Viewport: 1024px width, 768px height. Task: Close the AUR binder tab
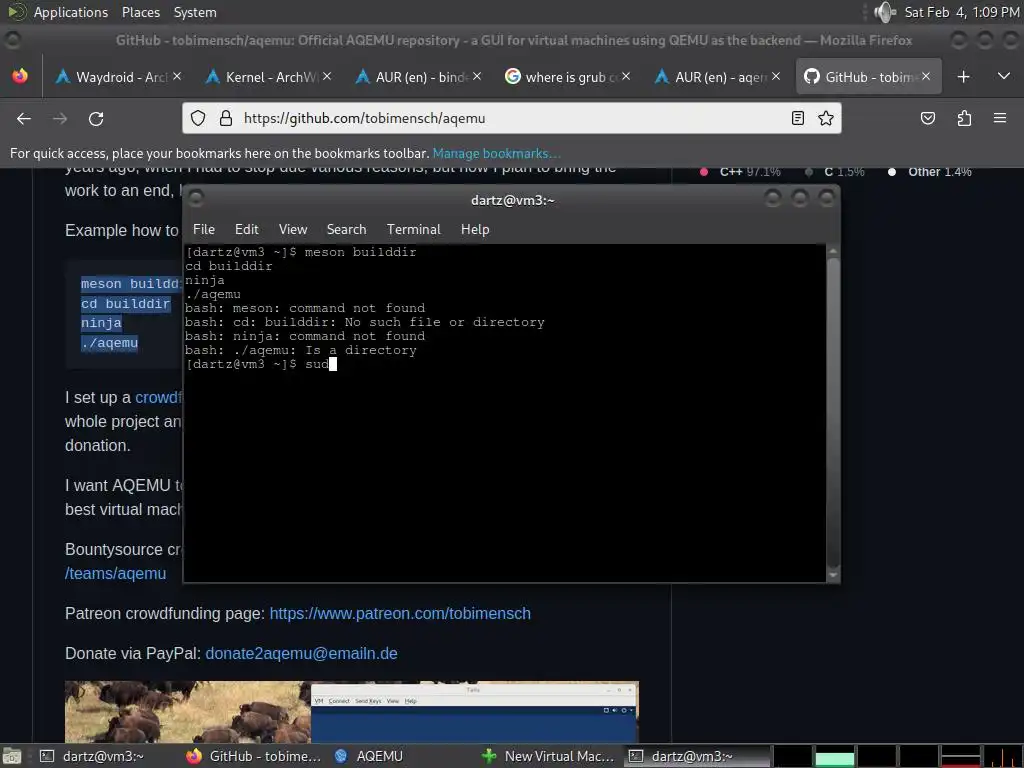point(477,76)
